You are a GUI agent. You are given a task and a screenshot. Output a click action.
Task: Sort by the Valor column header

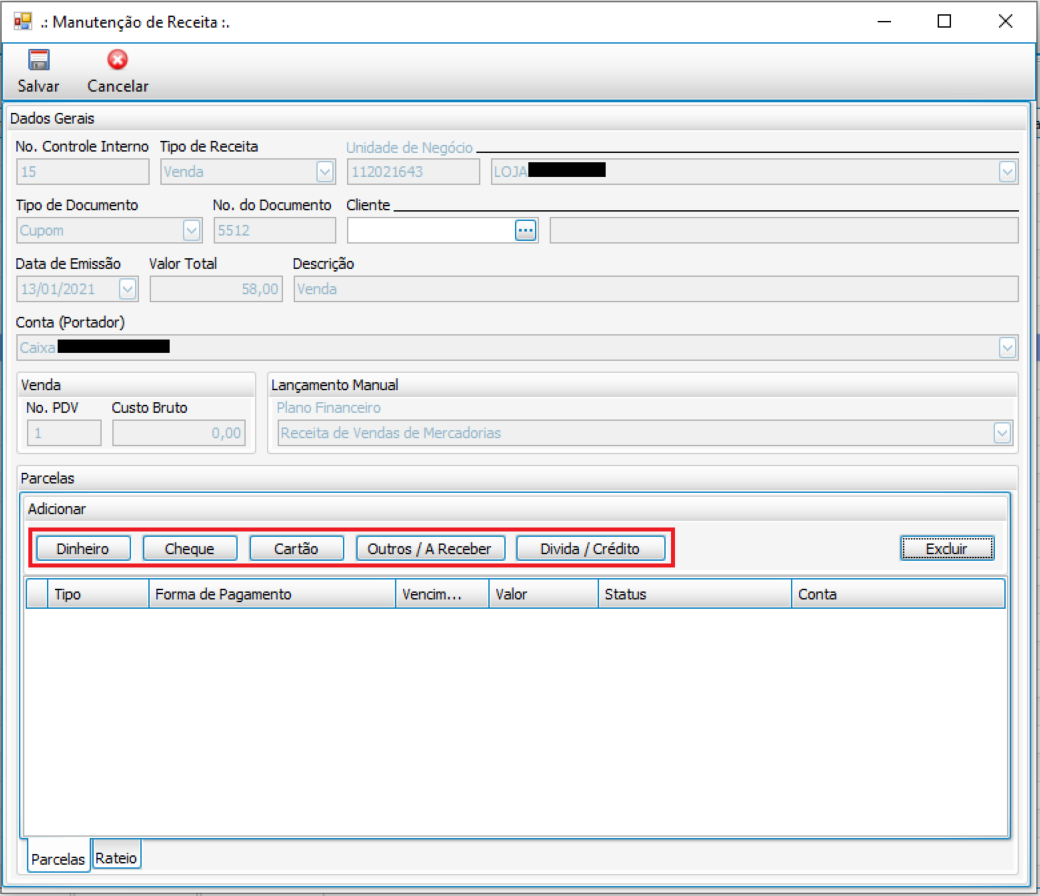[x=544, y=594]
